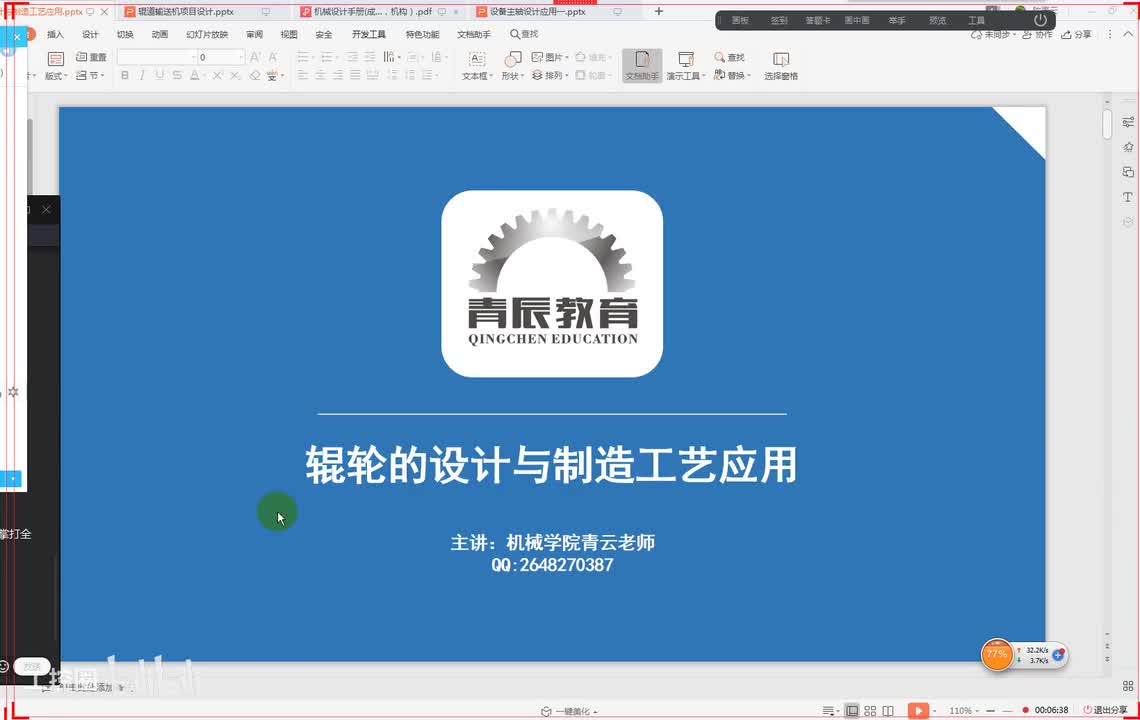Click the 查找 search box in menu bar

coord(524,34)
